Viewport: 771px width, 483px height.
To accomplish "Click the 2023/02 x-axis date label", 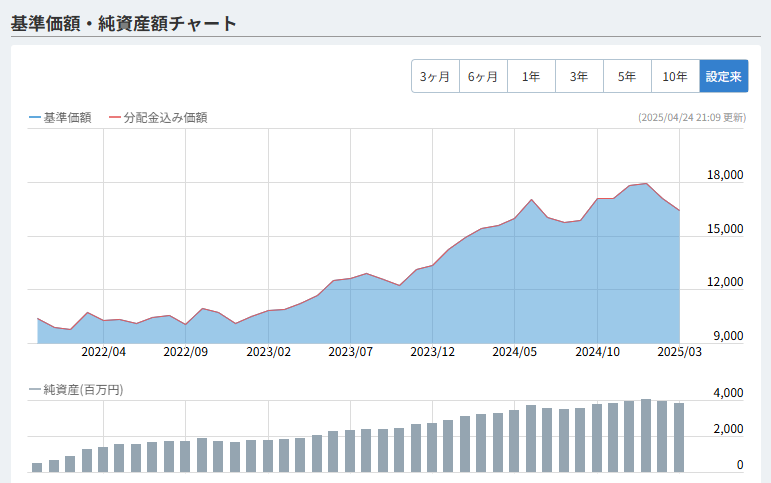I will [268, 352].
